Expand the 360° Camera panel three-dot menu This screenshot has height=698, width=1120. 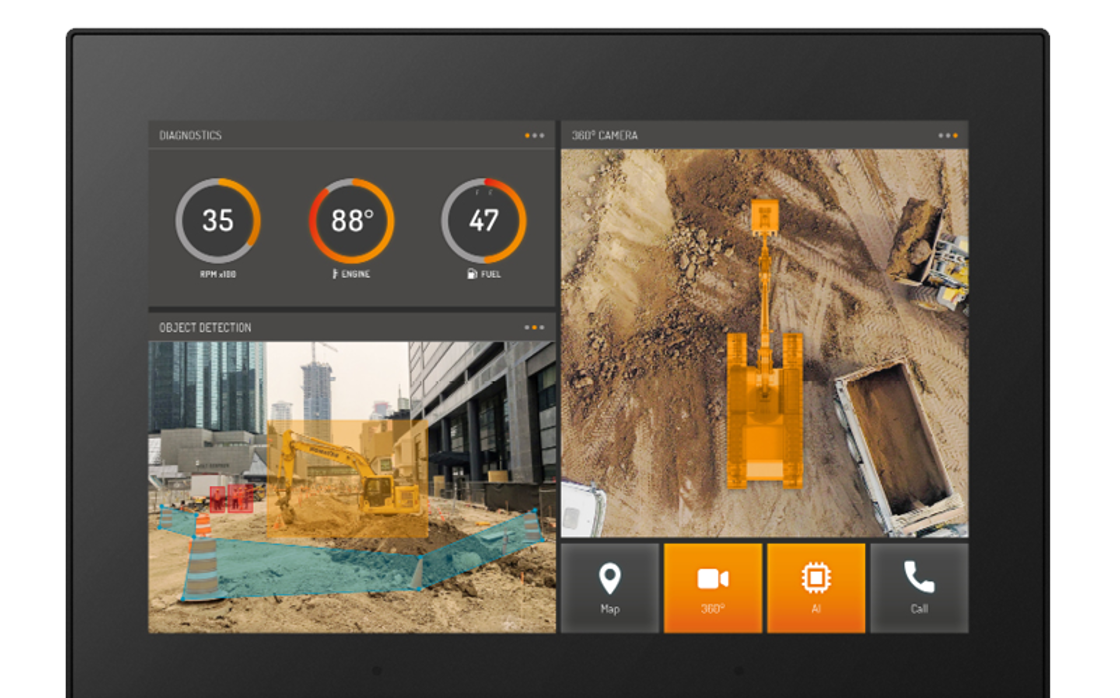coord(947,135)
